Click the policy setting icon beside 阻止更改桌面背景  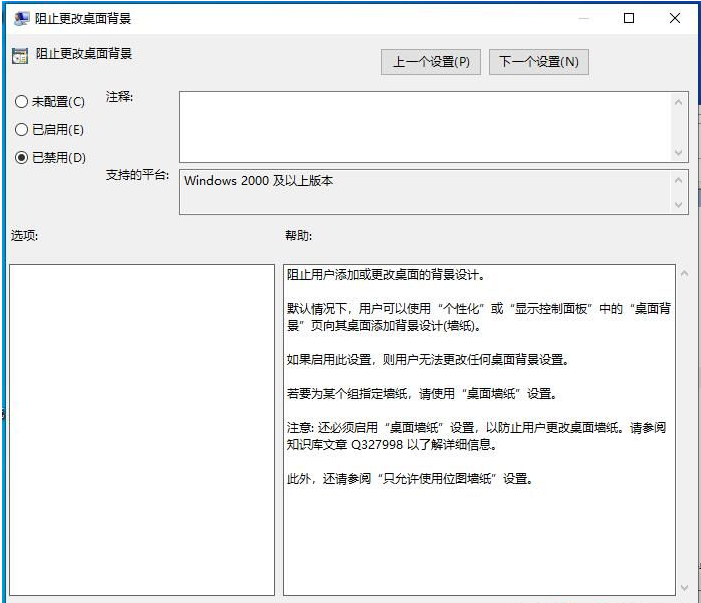point(19,55)
